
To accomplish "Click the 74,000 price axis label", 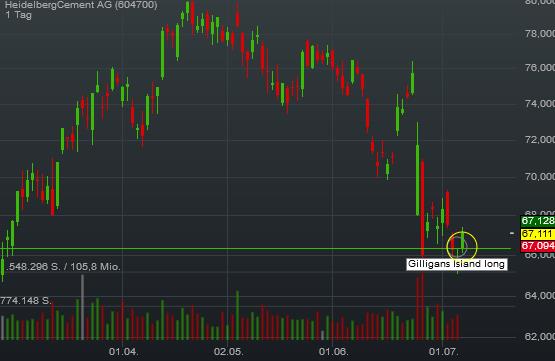I will point(539,104).
